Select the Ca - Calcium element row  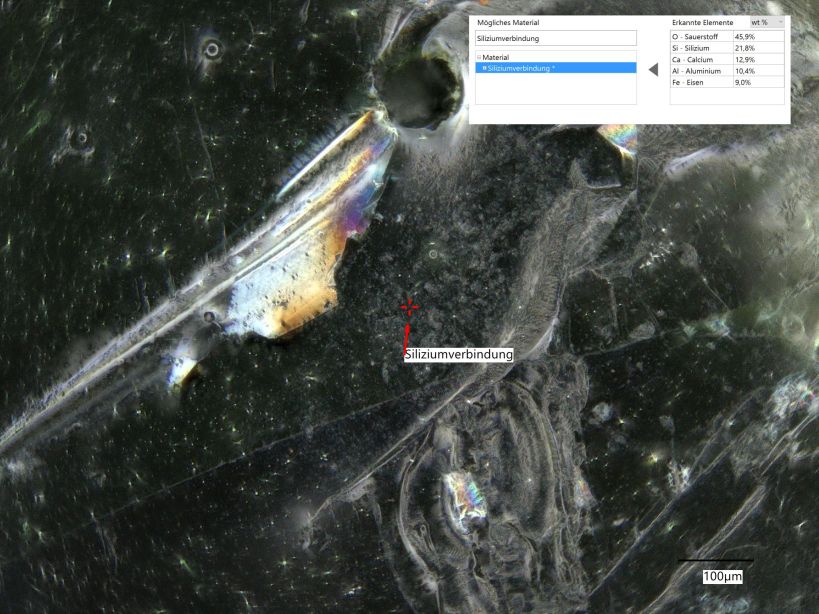tap(701, 60)
